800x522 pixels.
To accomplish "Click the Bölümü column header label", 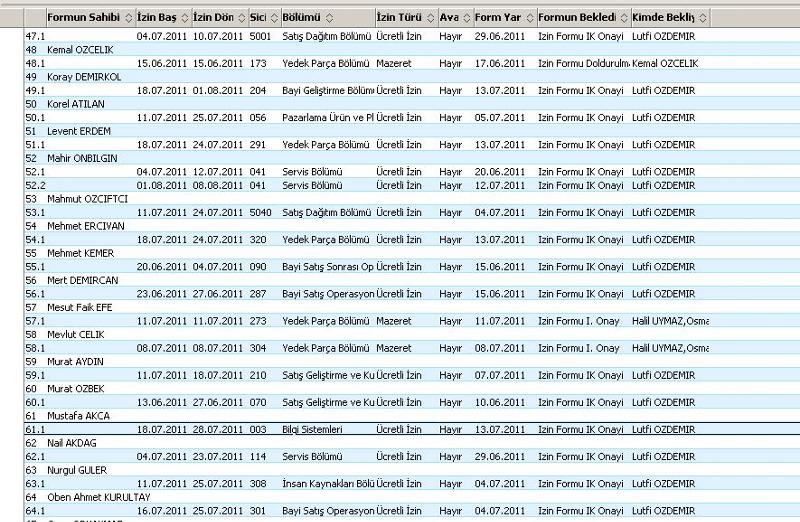I will (x=302, y=17).
